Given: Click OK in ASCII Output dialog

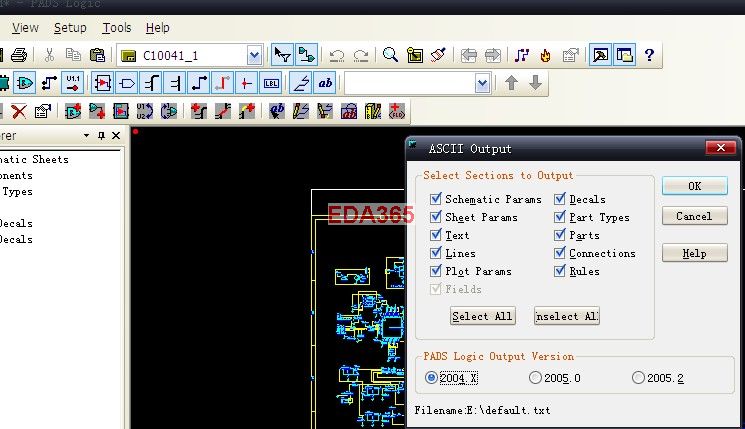Looking at the screenshot, I should tap(695, 186).
